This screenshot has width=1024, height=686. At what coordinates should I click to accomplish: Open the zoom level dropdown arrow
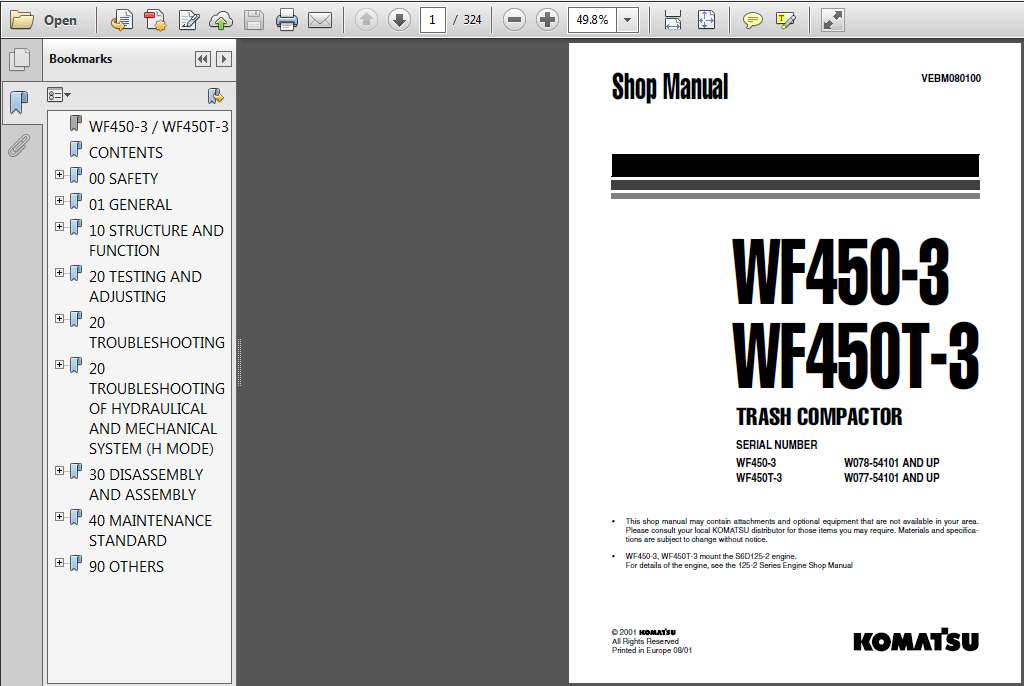pyautogui.click(x=628, y=20)
